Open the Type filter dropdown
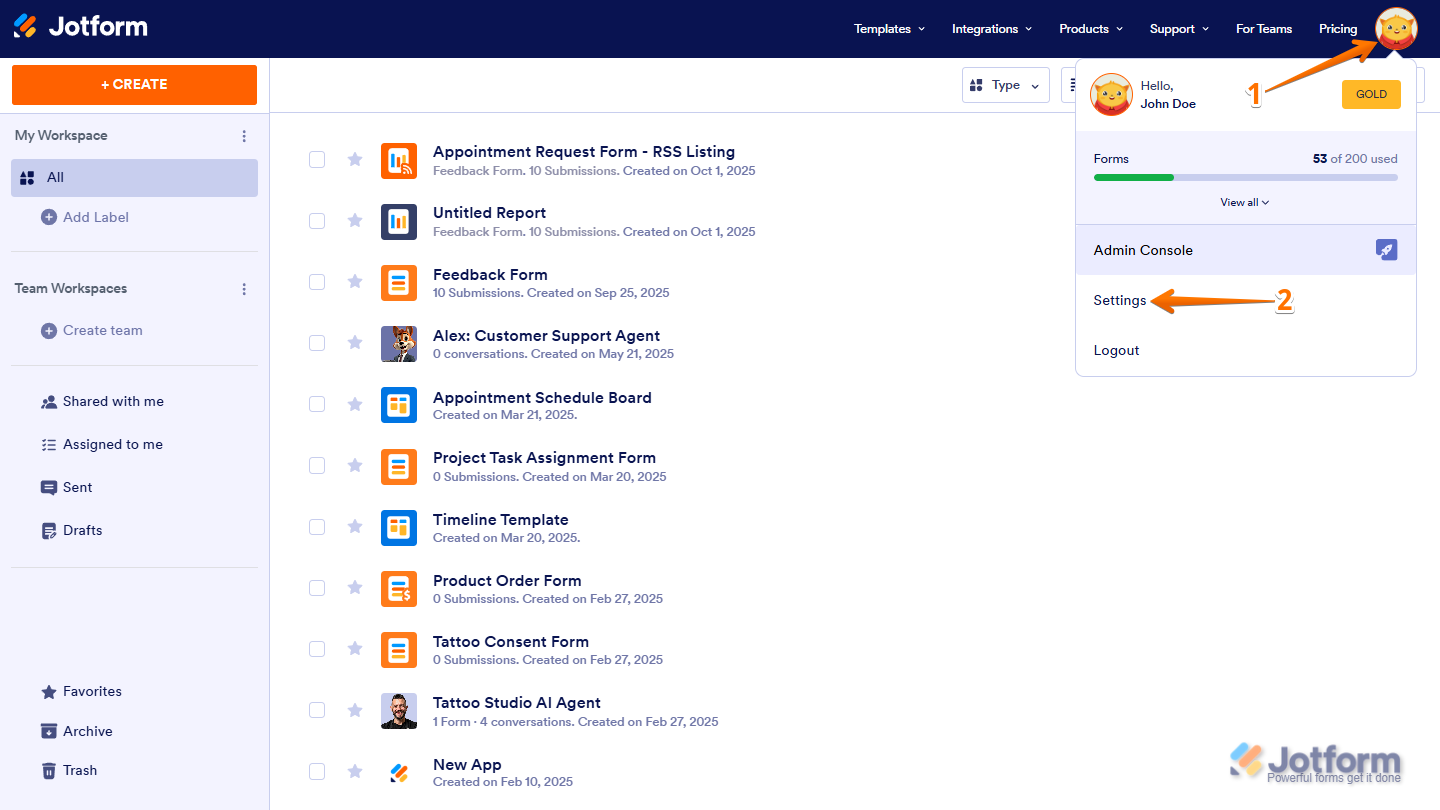The image size is (1440, 810). pos(1005,85)
